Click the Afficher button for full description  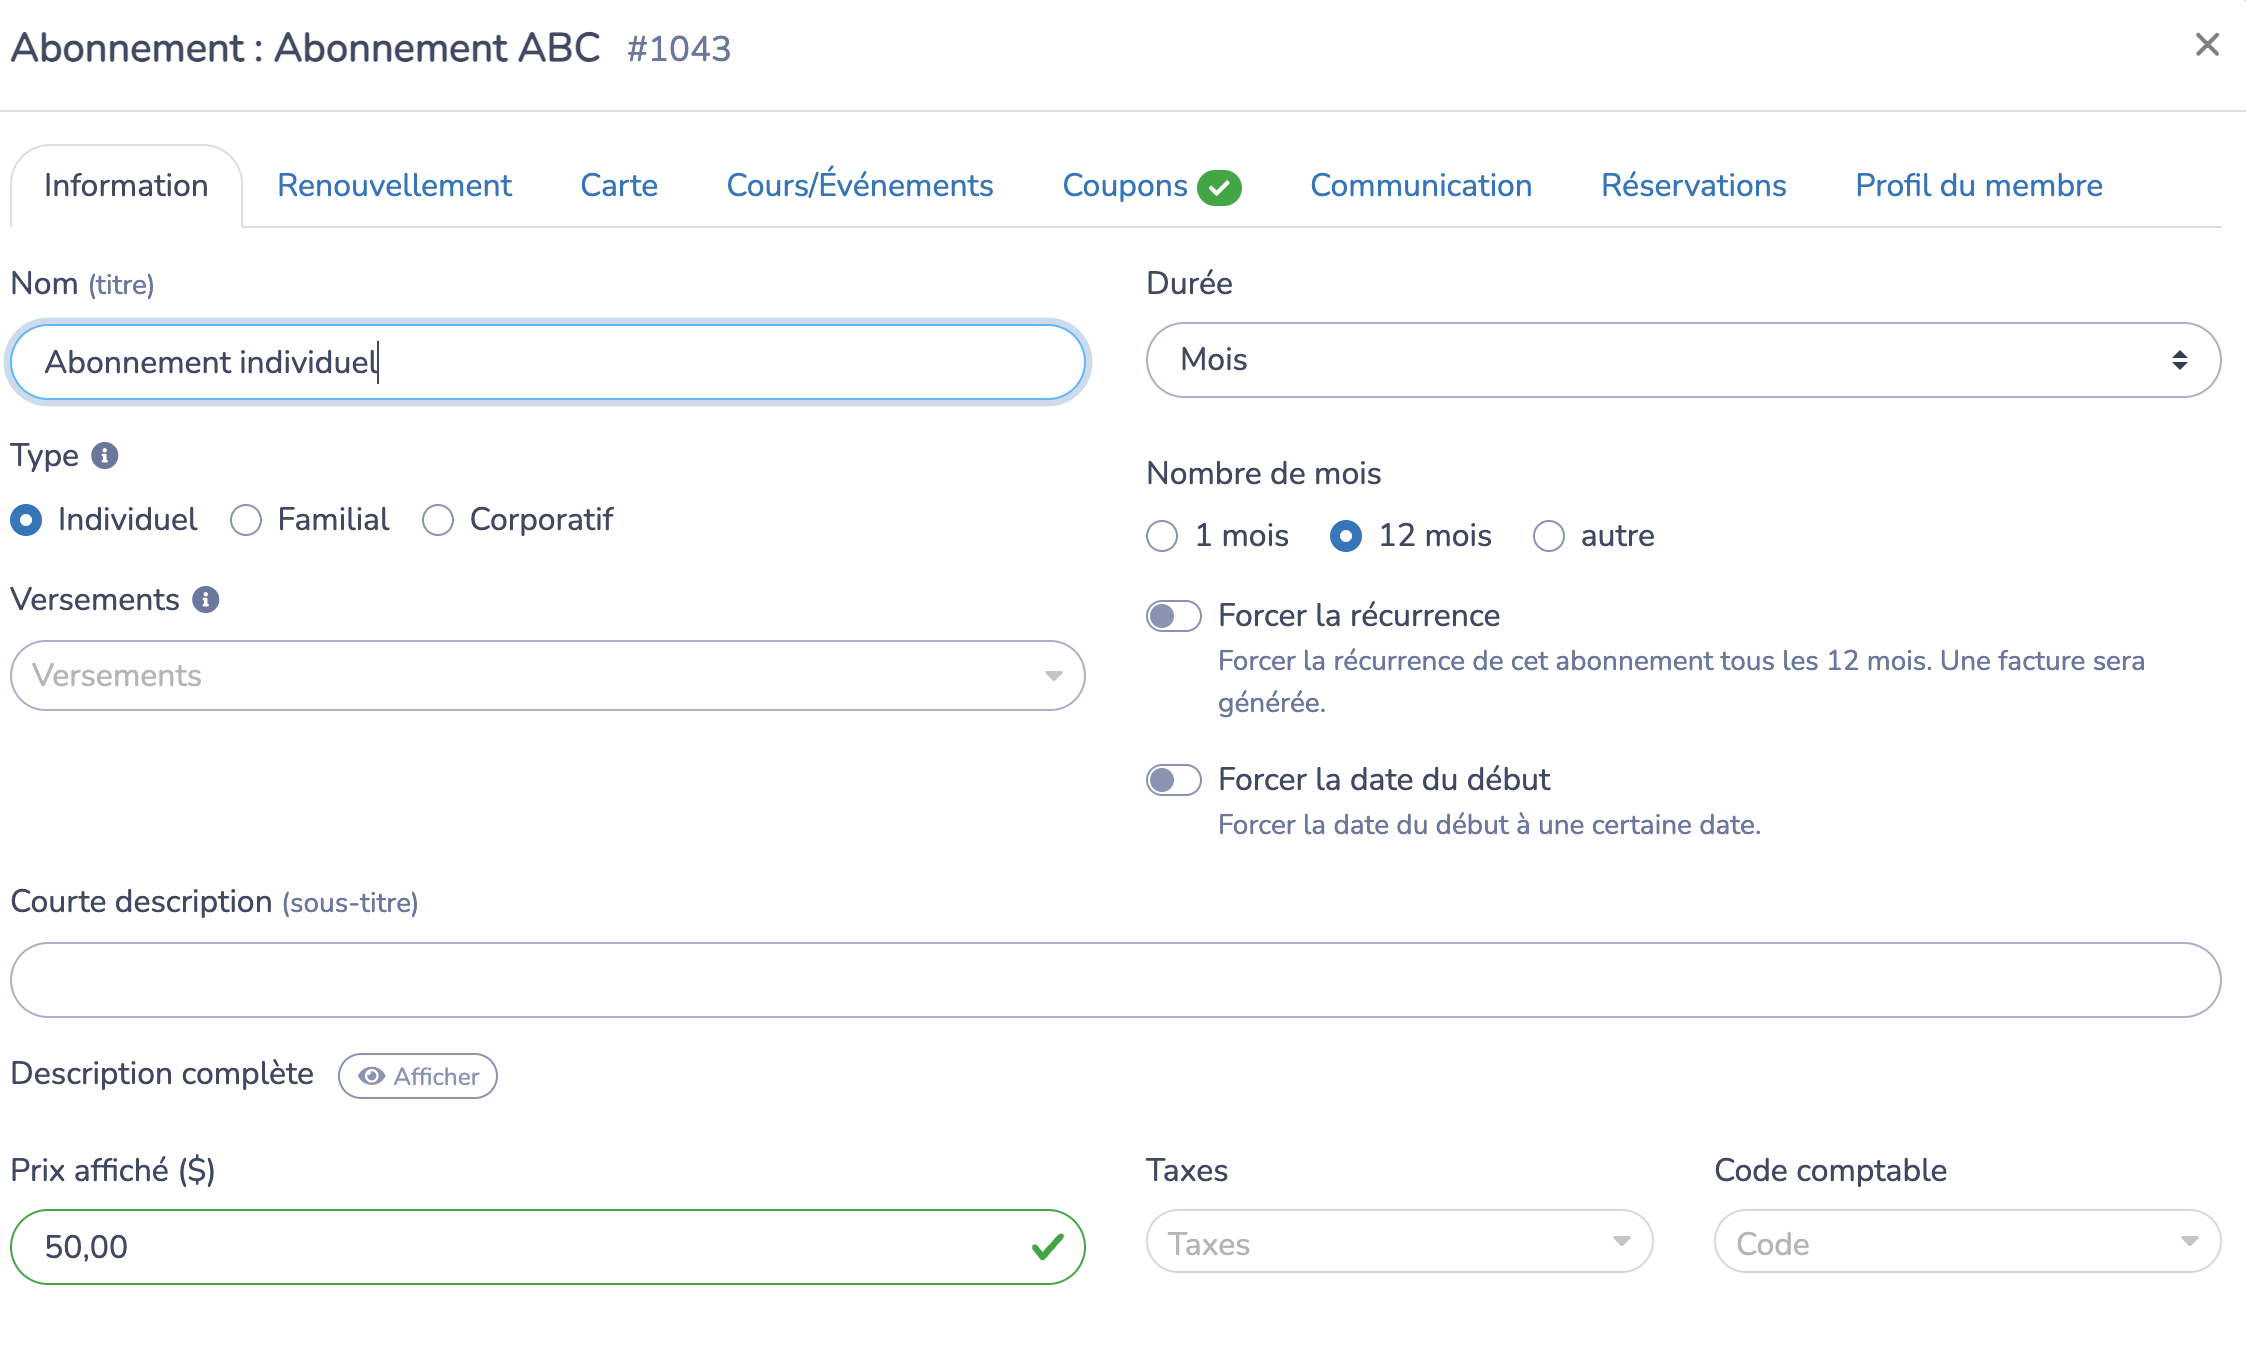[418, 1076]
